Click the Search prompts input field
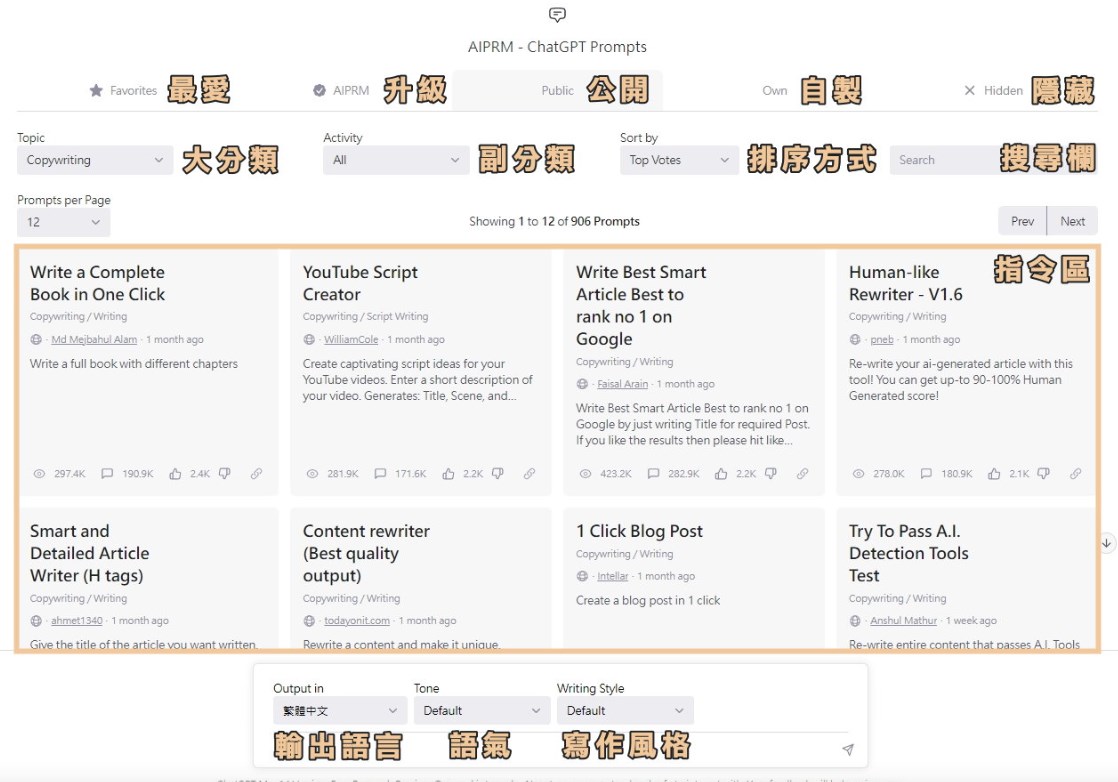Image resolution: width=1118 pixels, height=782 pixels. pyautogui.click(x=940, y=160)
